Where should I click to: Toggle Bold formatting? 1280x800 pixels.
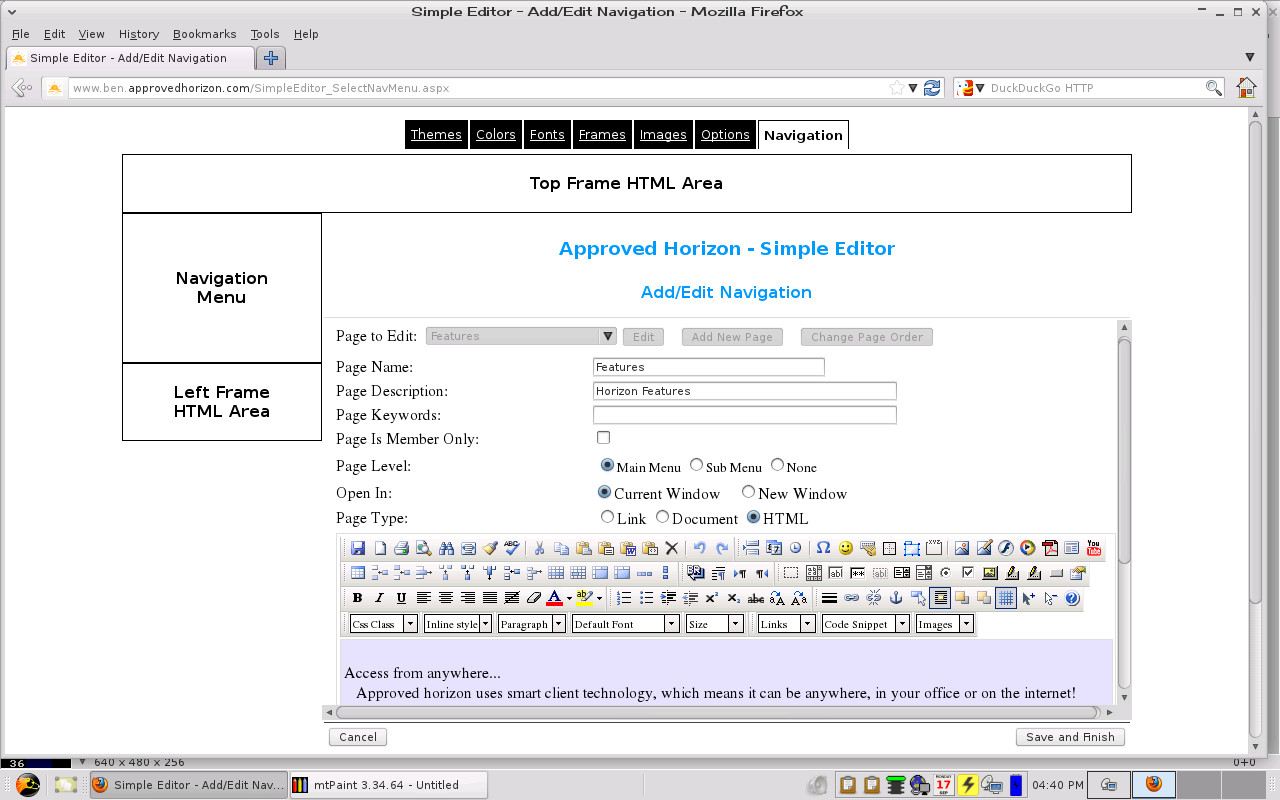[x=357, y=598]
